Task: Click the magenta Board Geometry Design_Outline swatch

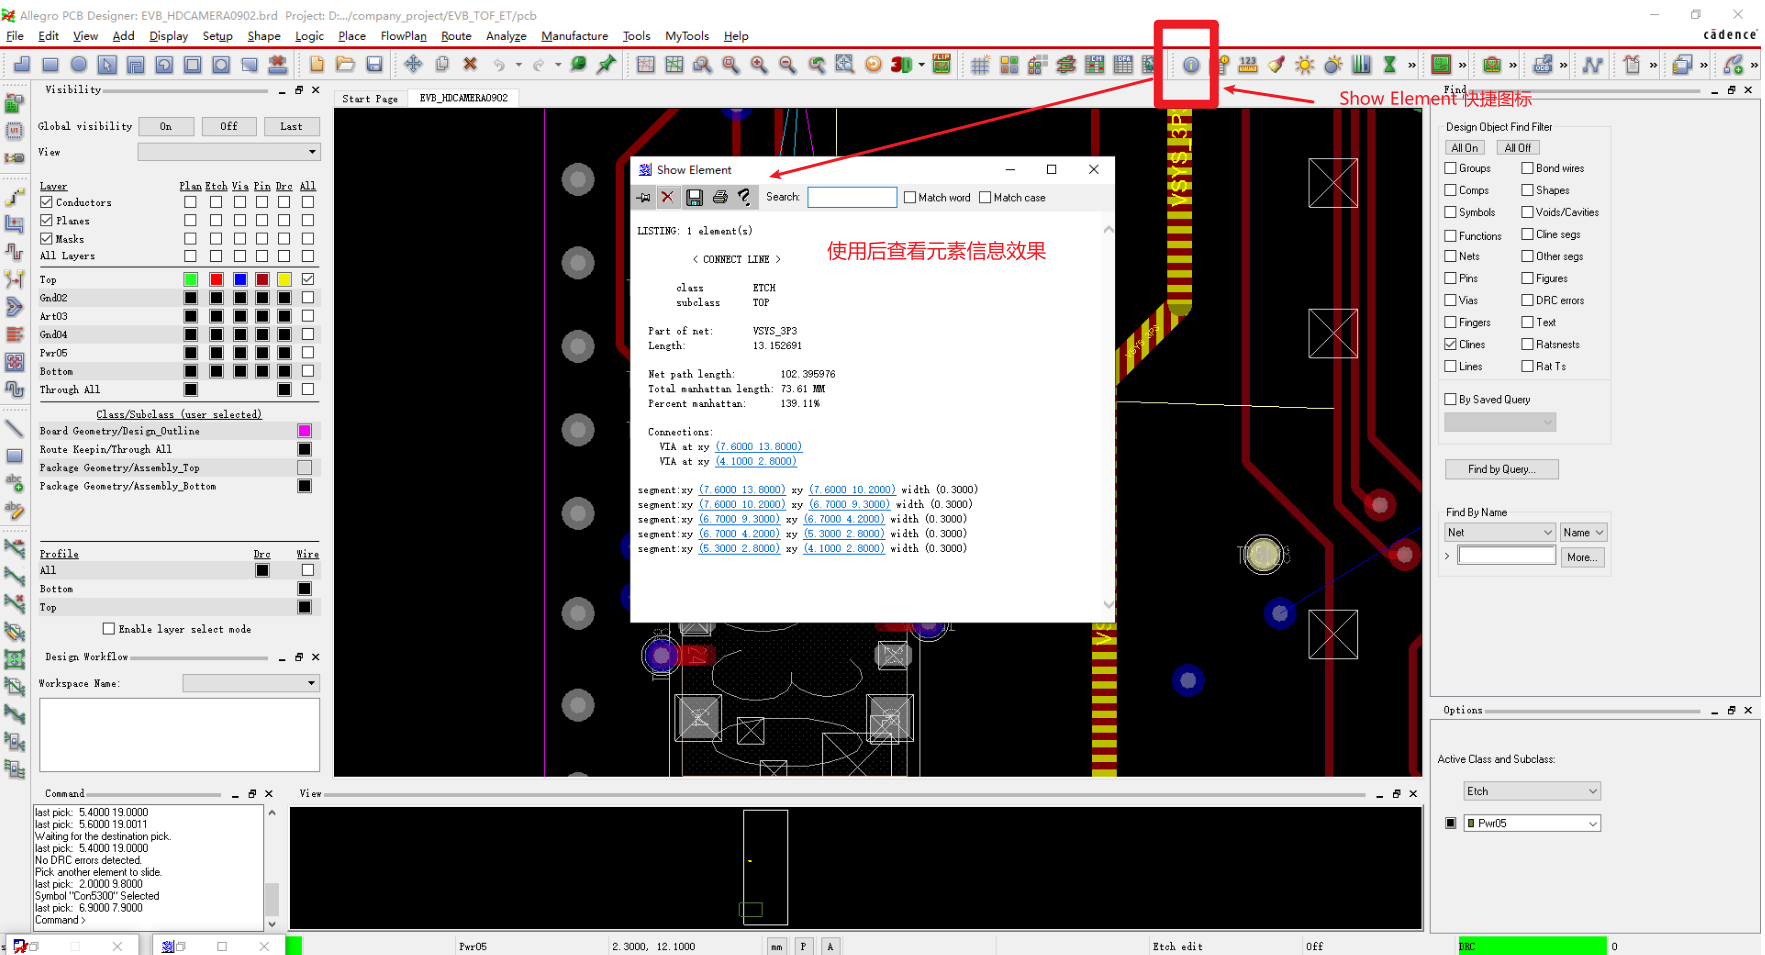Action: pos(304,431)
